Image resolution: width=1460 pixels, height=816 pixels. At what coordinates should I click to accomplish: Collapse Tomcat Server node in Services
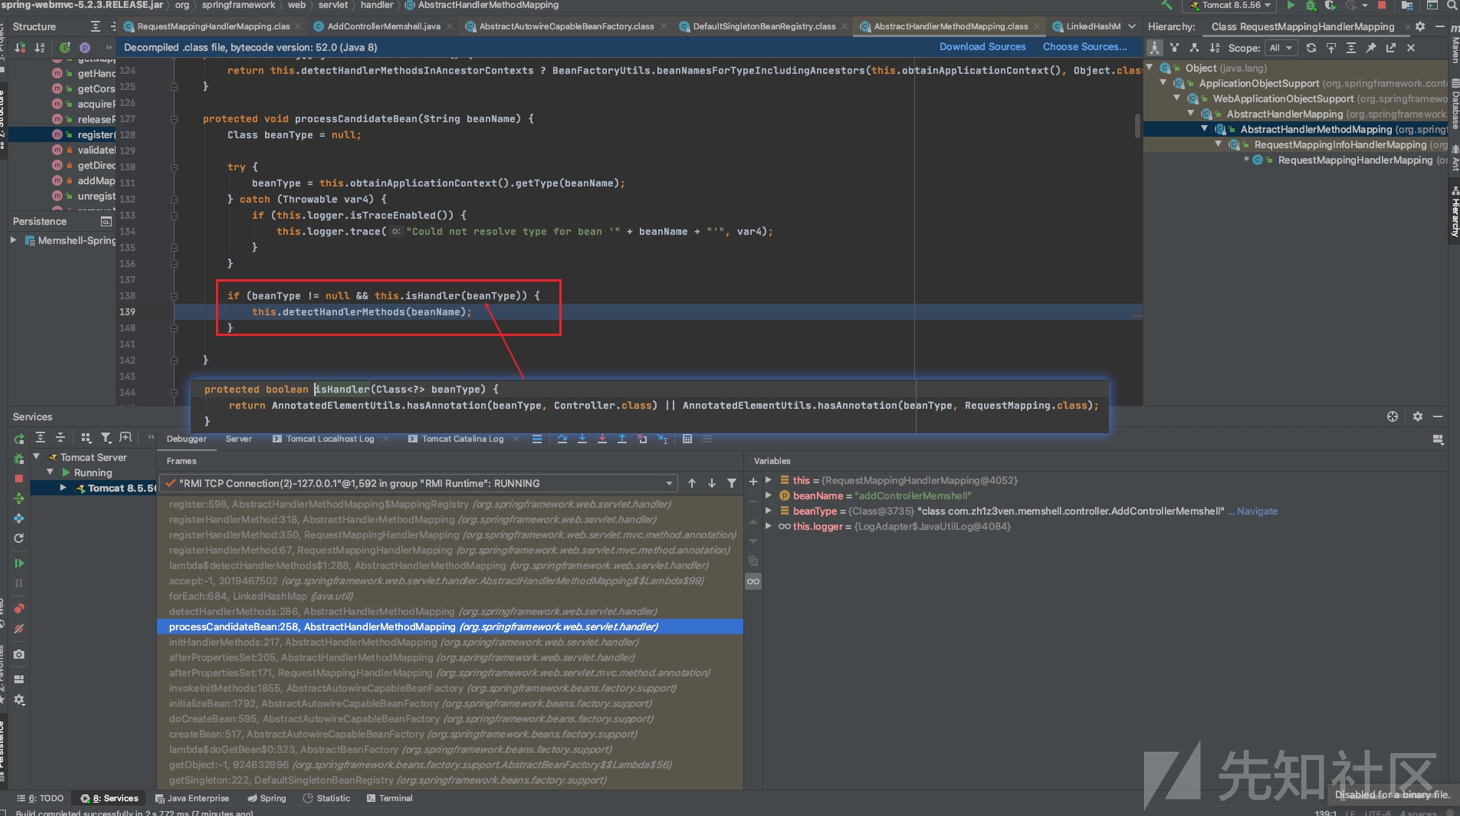point(37,457)
